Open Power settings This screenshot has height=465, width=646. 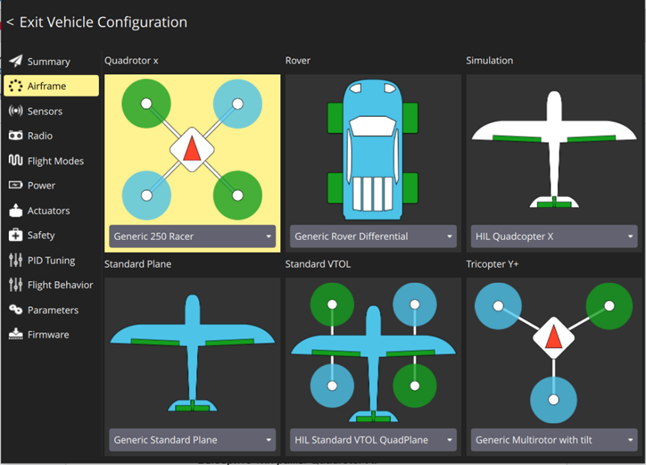pyautogui.click(x=51, y=185)
